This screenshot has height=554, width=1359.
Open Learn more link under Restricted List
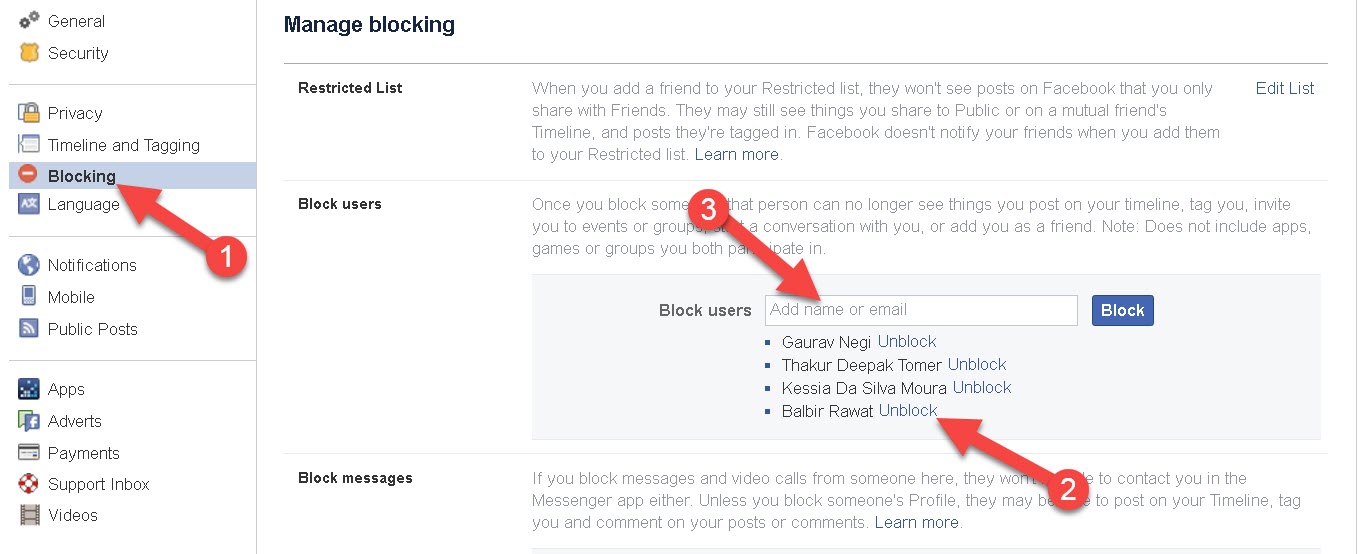[x=736, y=154]
